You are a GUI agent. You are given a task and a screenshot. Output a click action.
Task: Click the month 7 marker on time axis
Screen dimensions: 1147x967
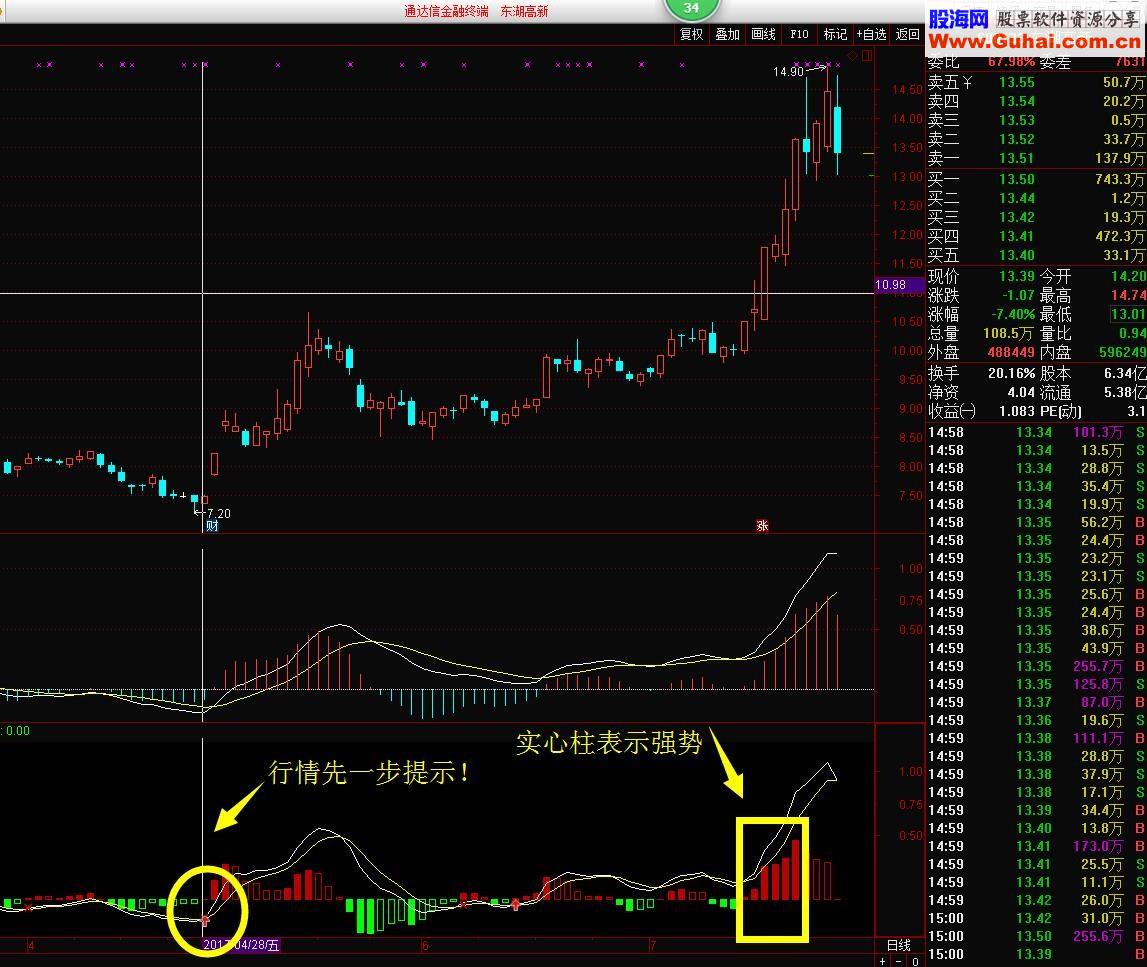coord(653,945)
